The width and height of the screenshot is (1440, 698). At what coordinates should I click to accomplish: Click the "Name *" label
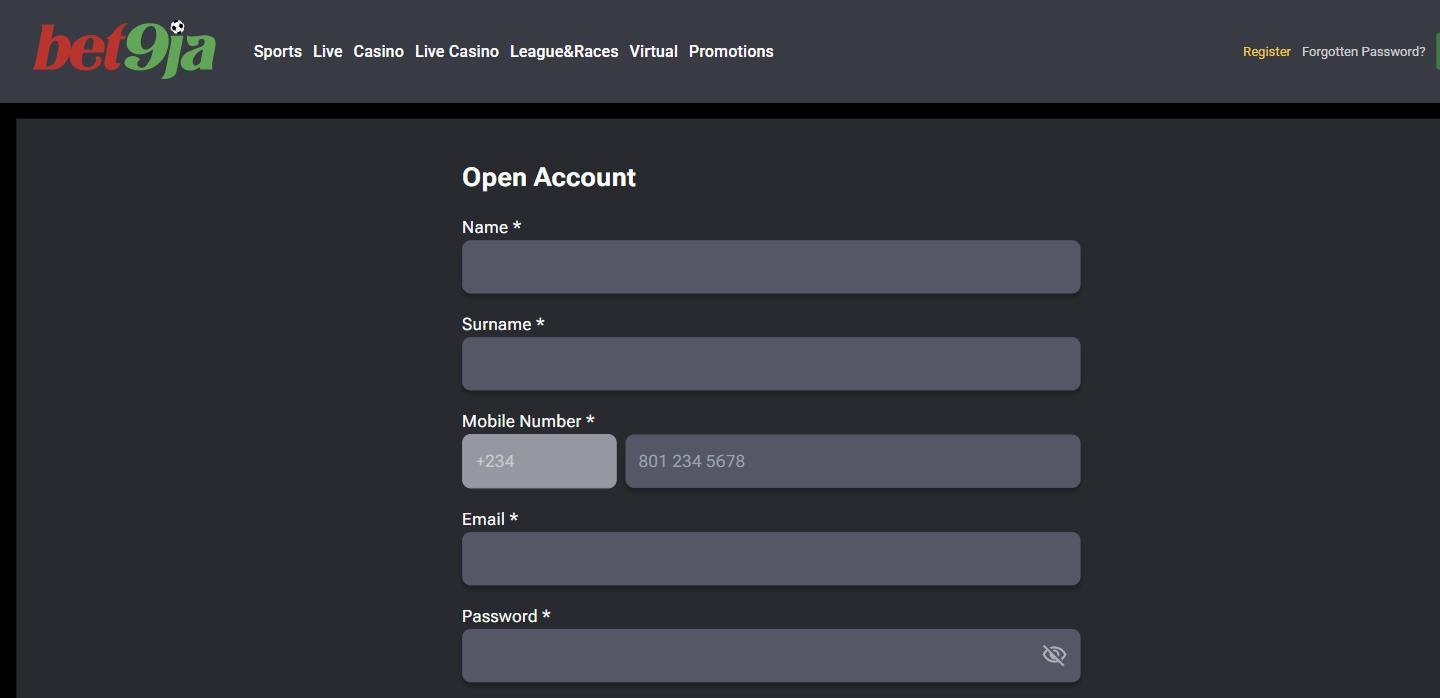click(491, 227)
